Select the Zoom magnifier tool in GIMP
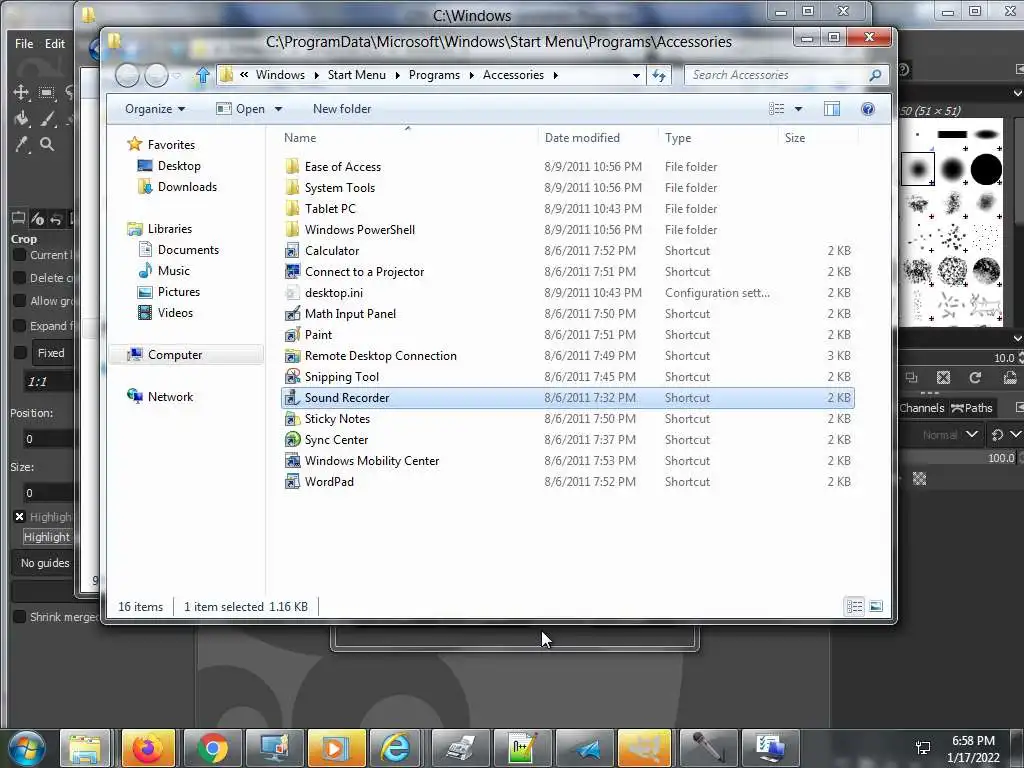This screenshot has height=768, width=1024. 47,144
